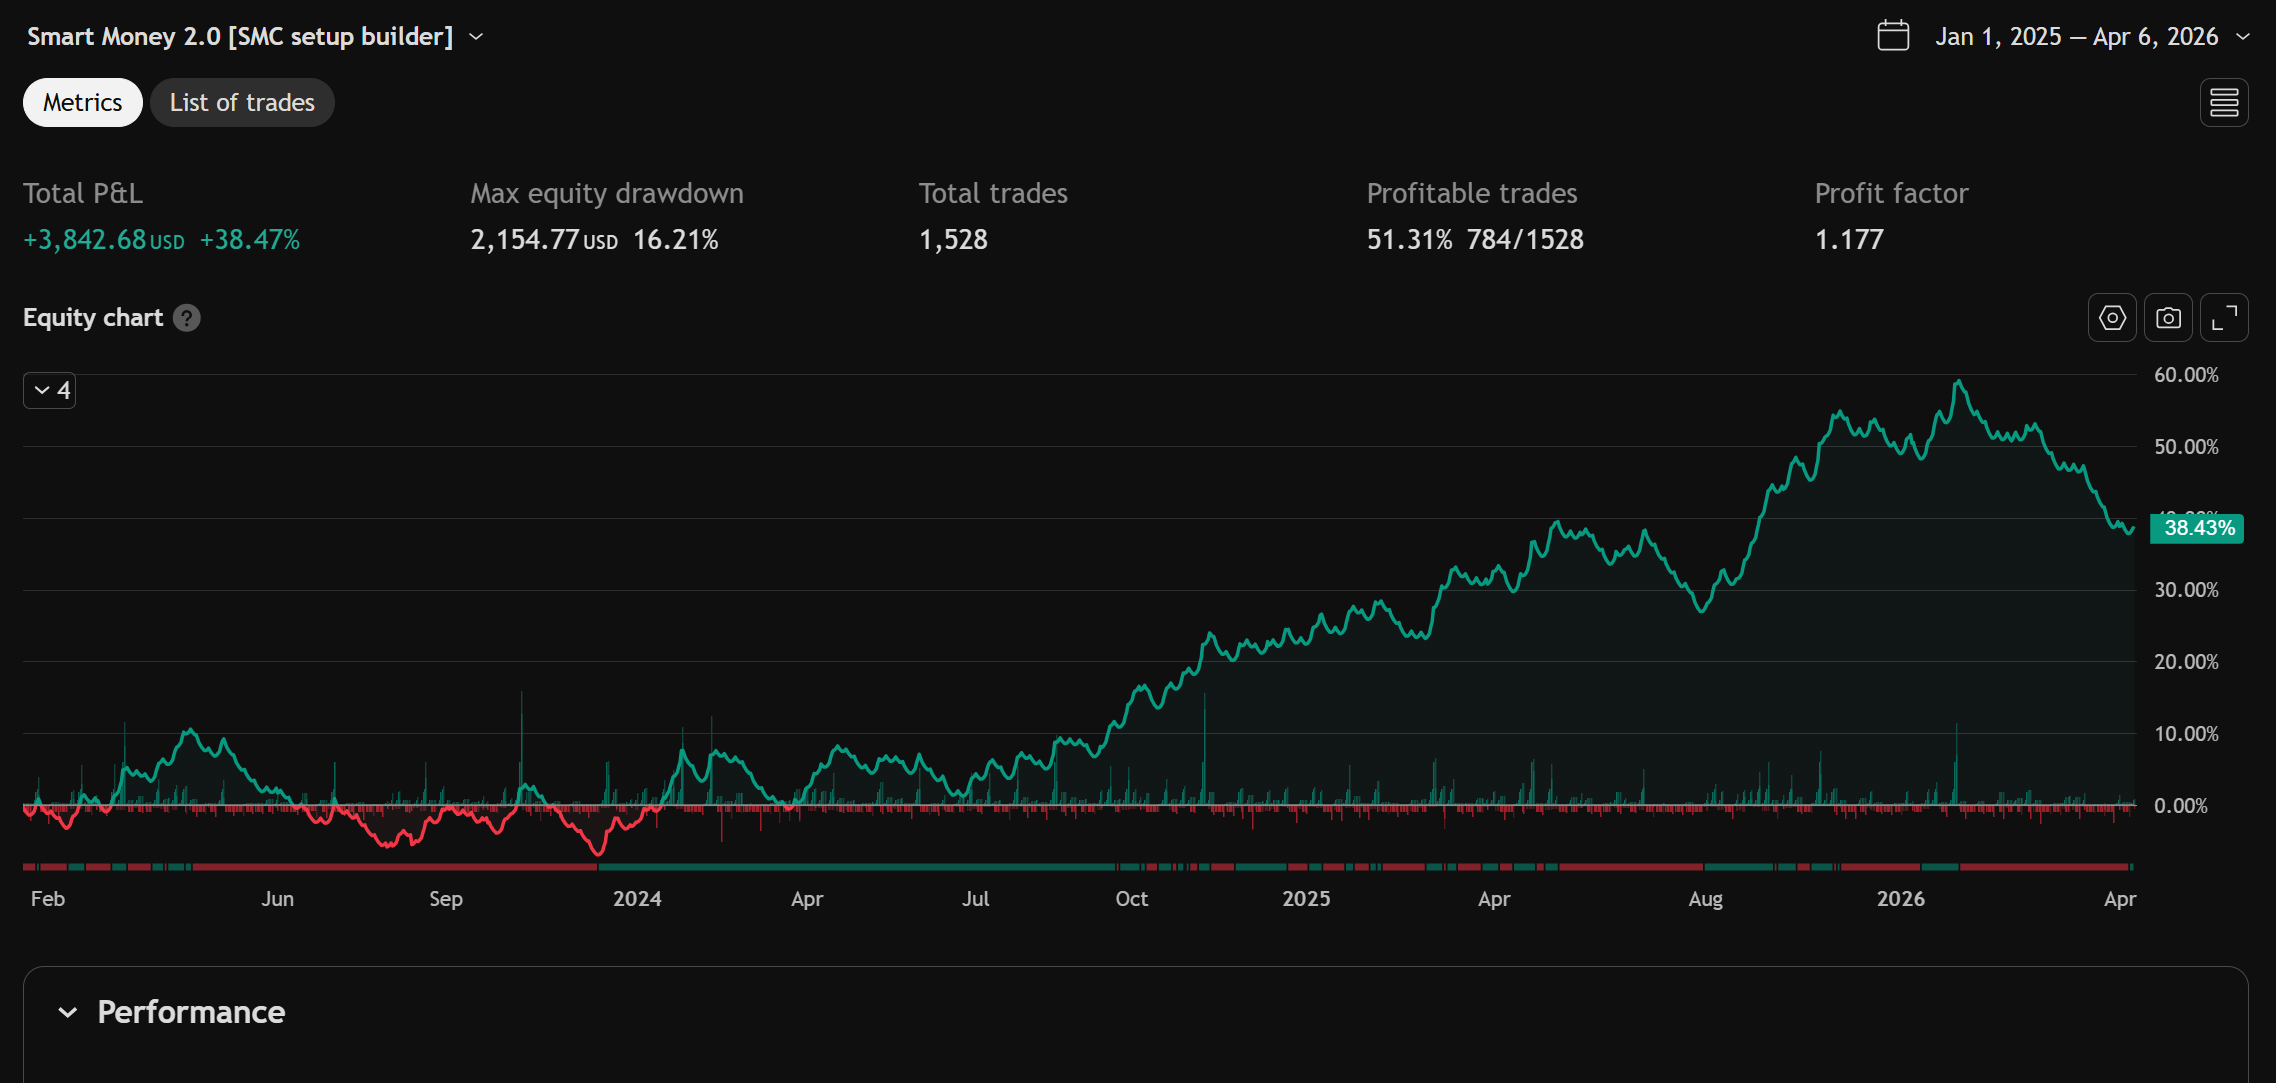Viewport: 2276px width, 1083px height.
Task: Open the equity chart settings hexagon icon
Action: (x=2112, y=318)
